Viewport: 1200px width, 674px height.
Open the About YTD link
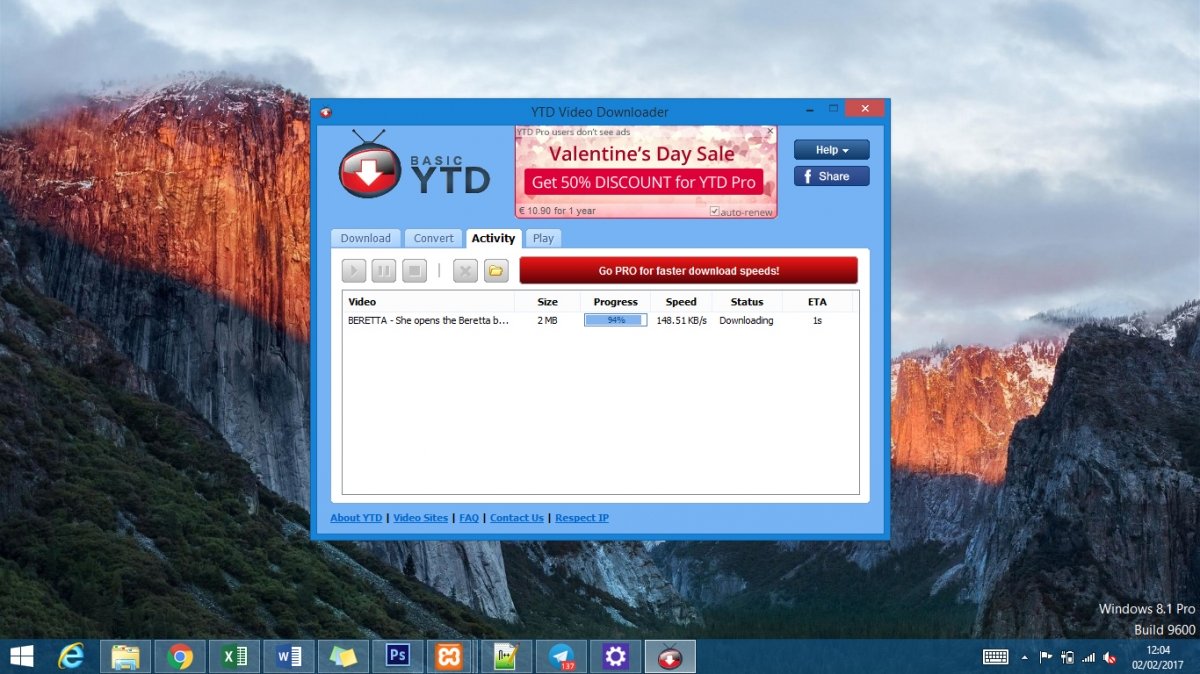coord(356,518)
